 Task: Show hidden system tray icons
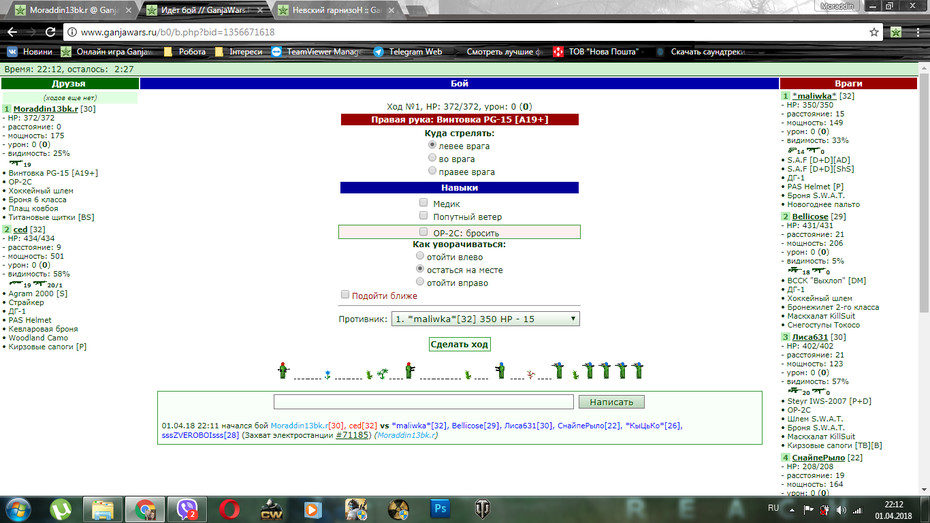(792, 510)
